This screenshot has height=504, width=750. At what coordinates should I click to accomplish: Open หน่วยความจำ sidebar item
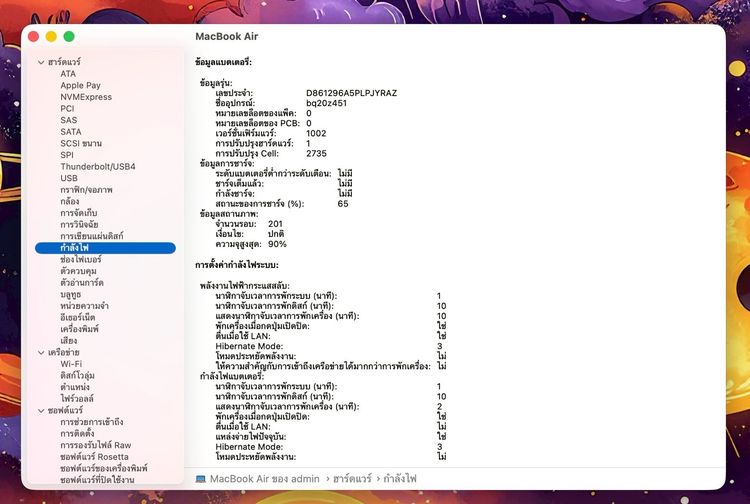click(x=85, y=306)
